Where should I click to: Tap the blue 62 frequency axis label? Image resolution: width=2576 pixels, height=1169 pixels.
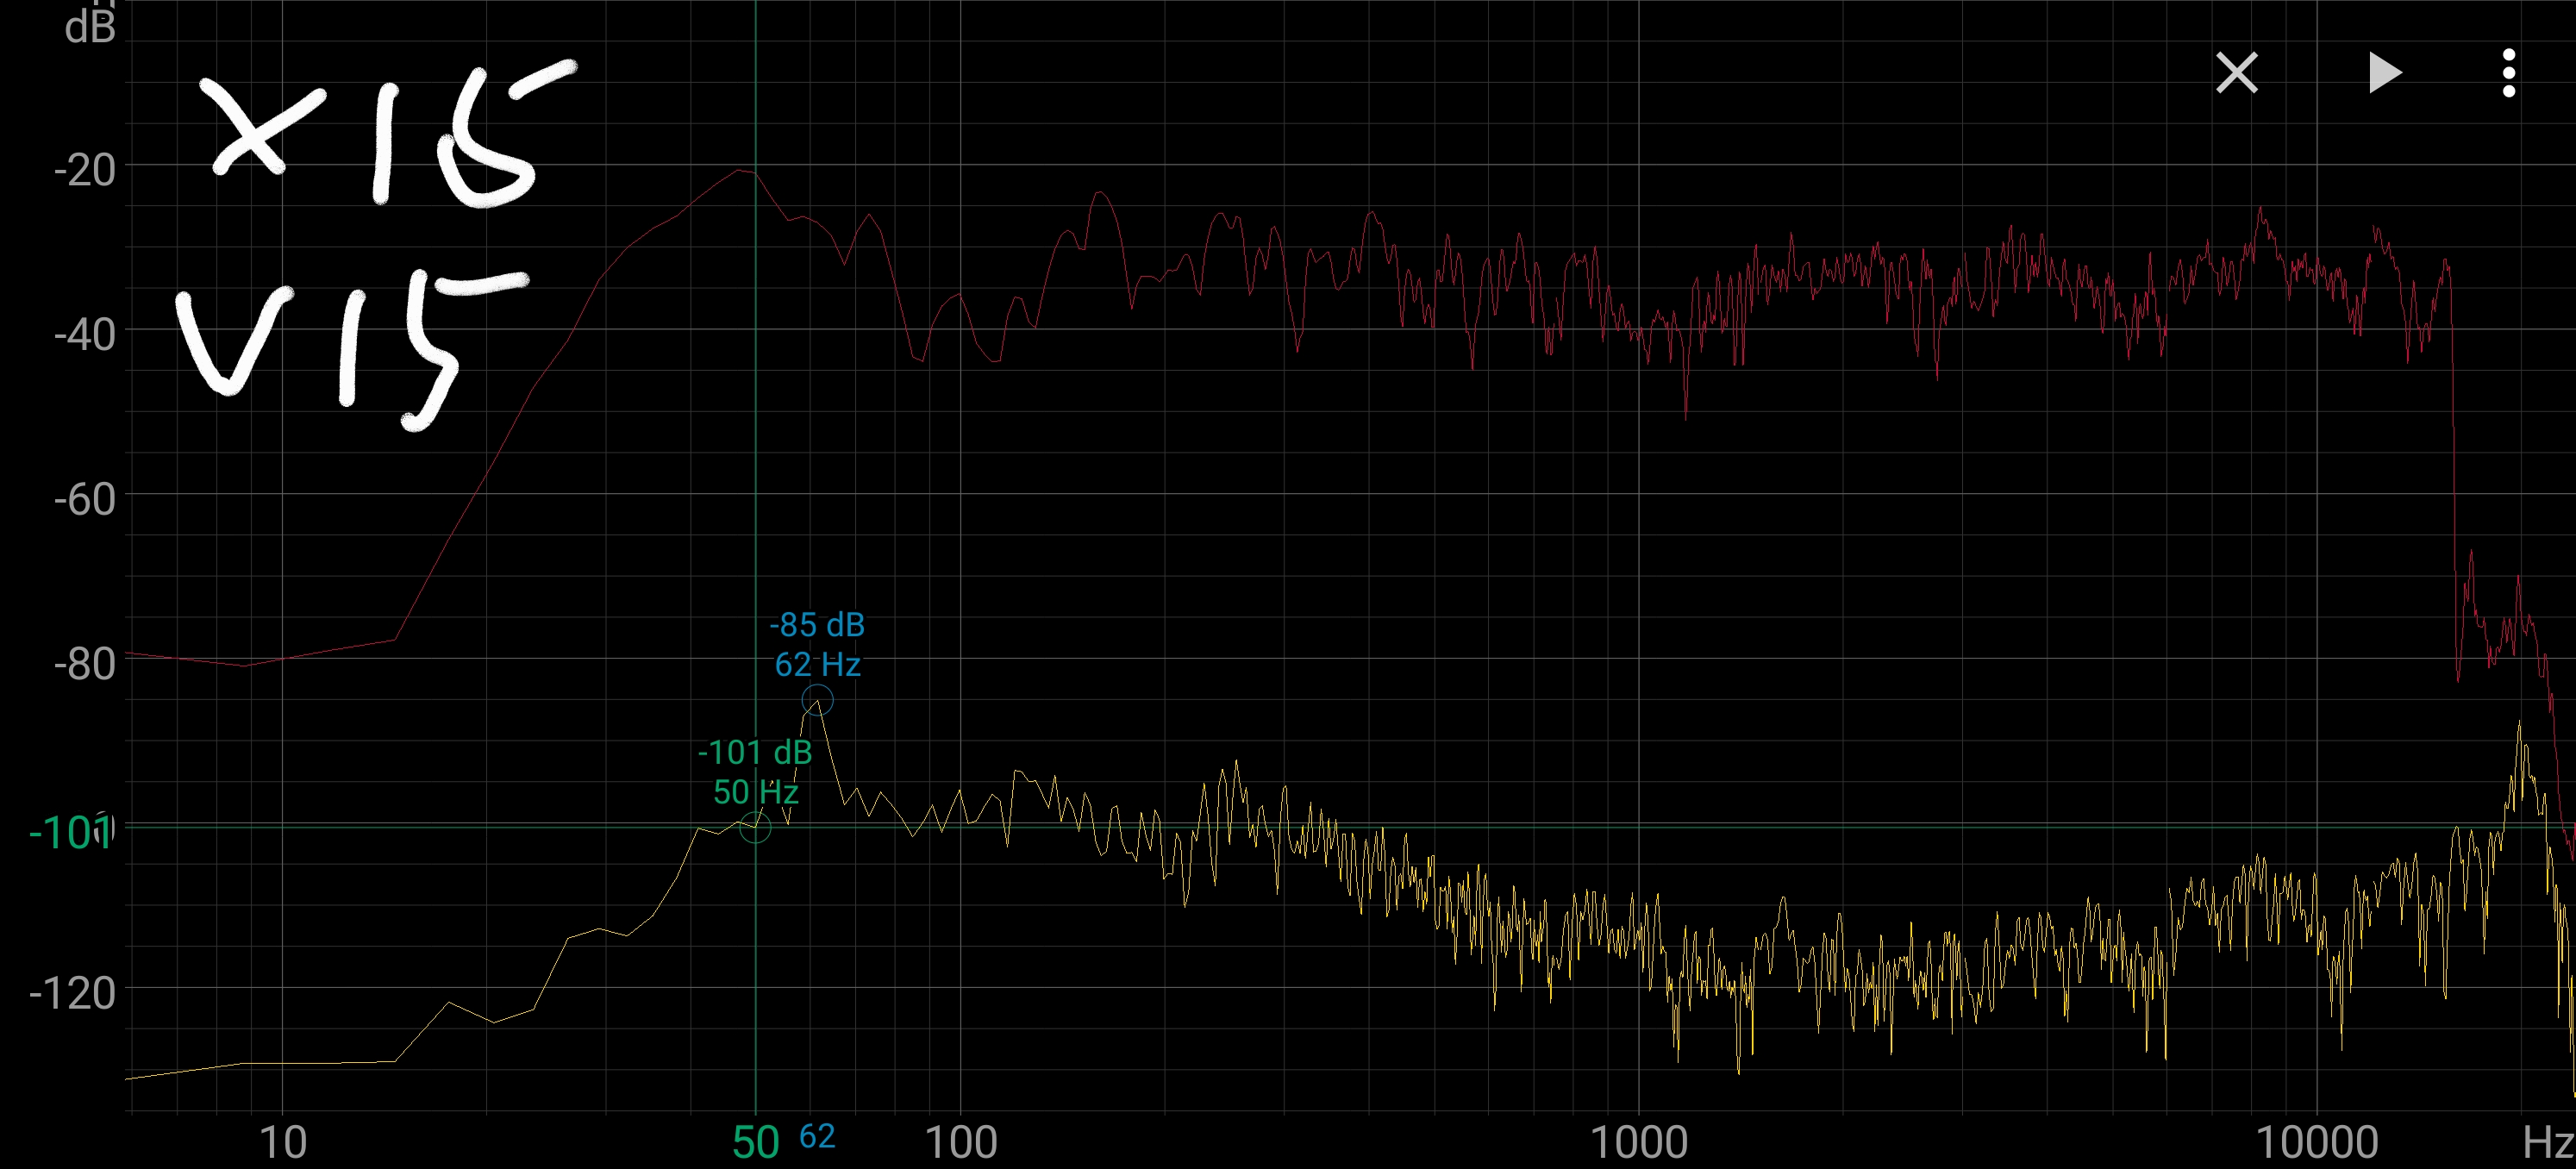[x=817, y=1137]
